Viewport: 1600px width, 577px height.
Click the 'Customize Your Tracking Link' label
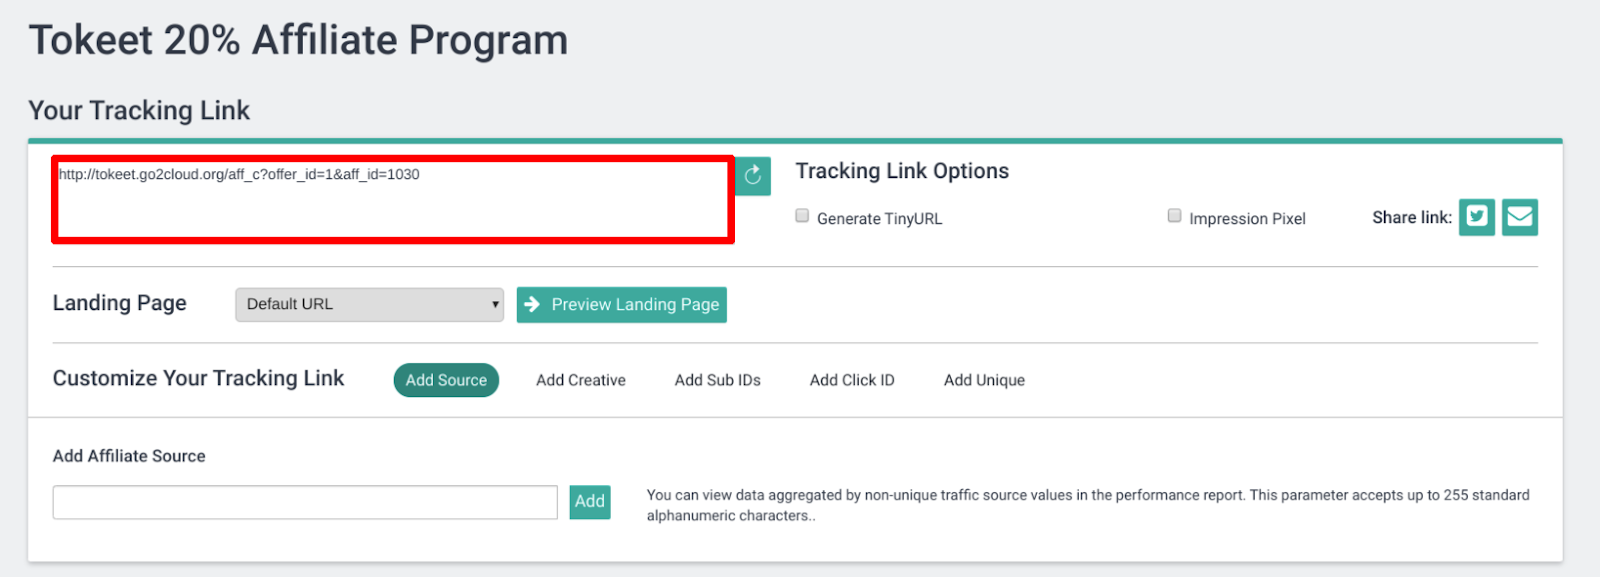tap(198, 378)
